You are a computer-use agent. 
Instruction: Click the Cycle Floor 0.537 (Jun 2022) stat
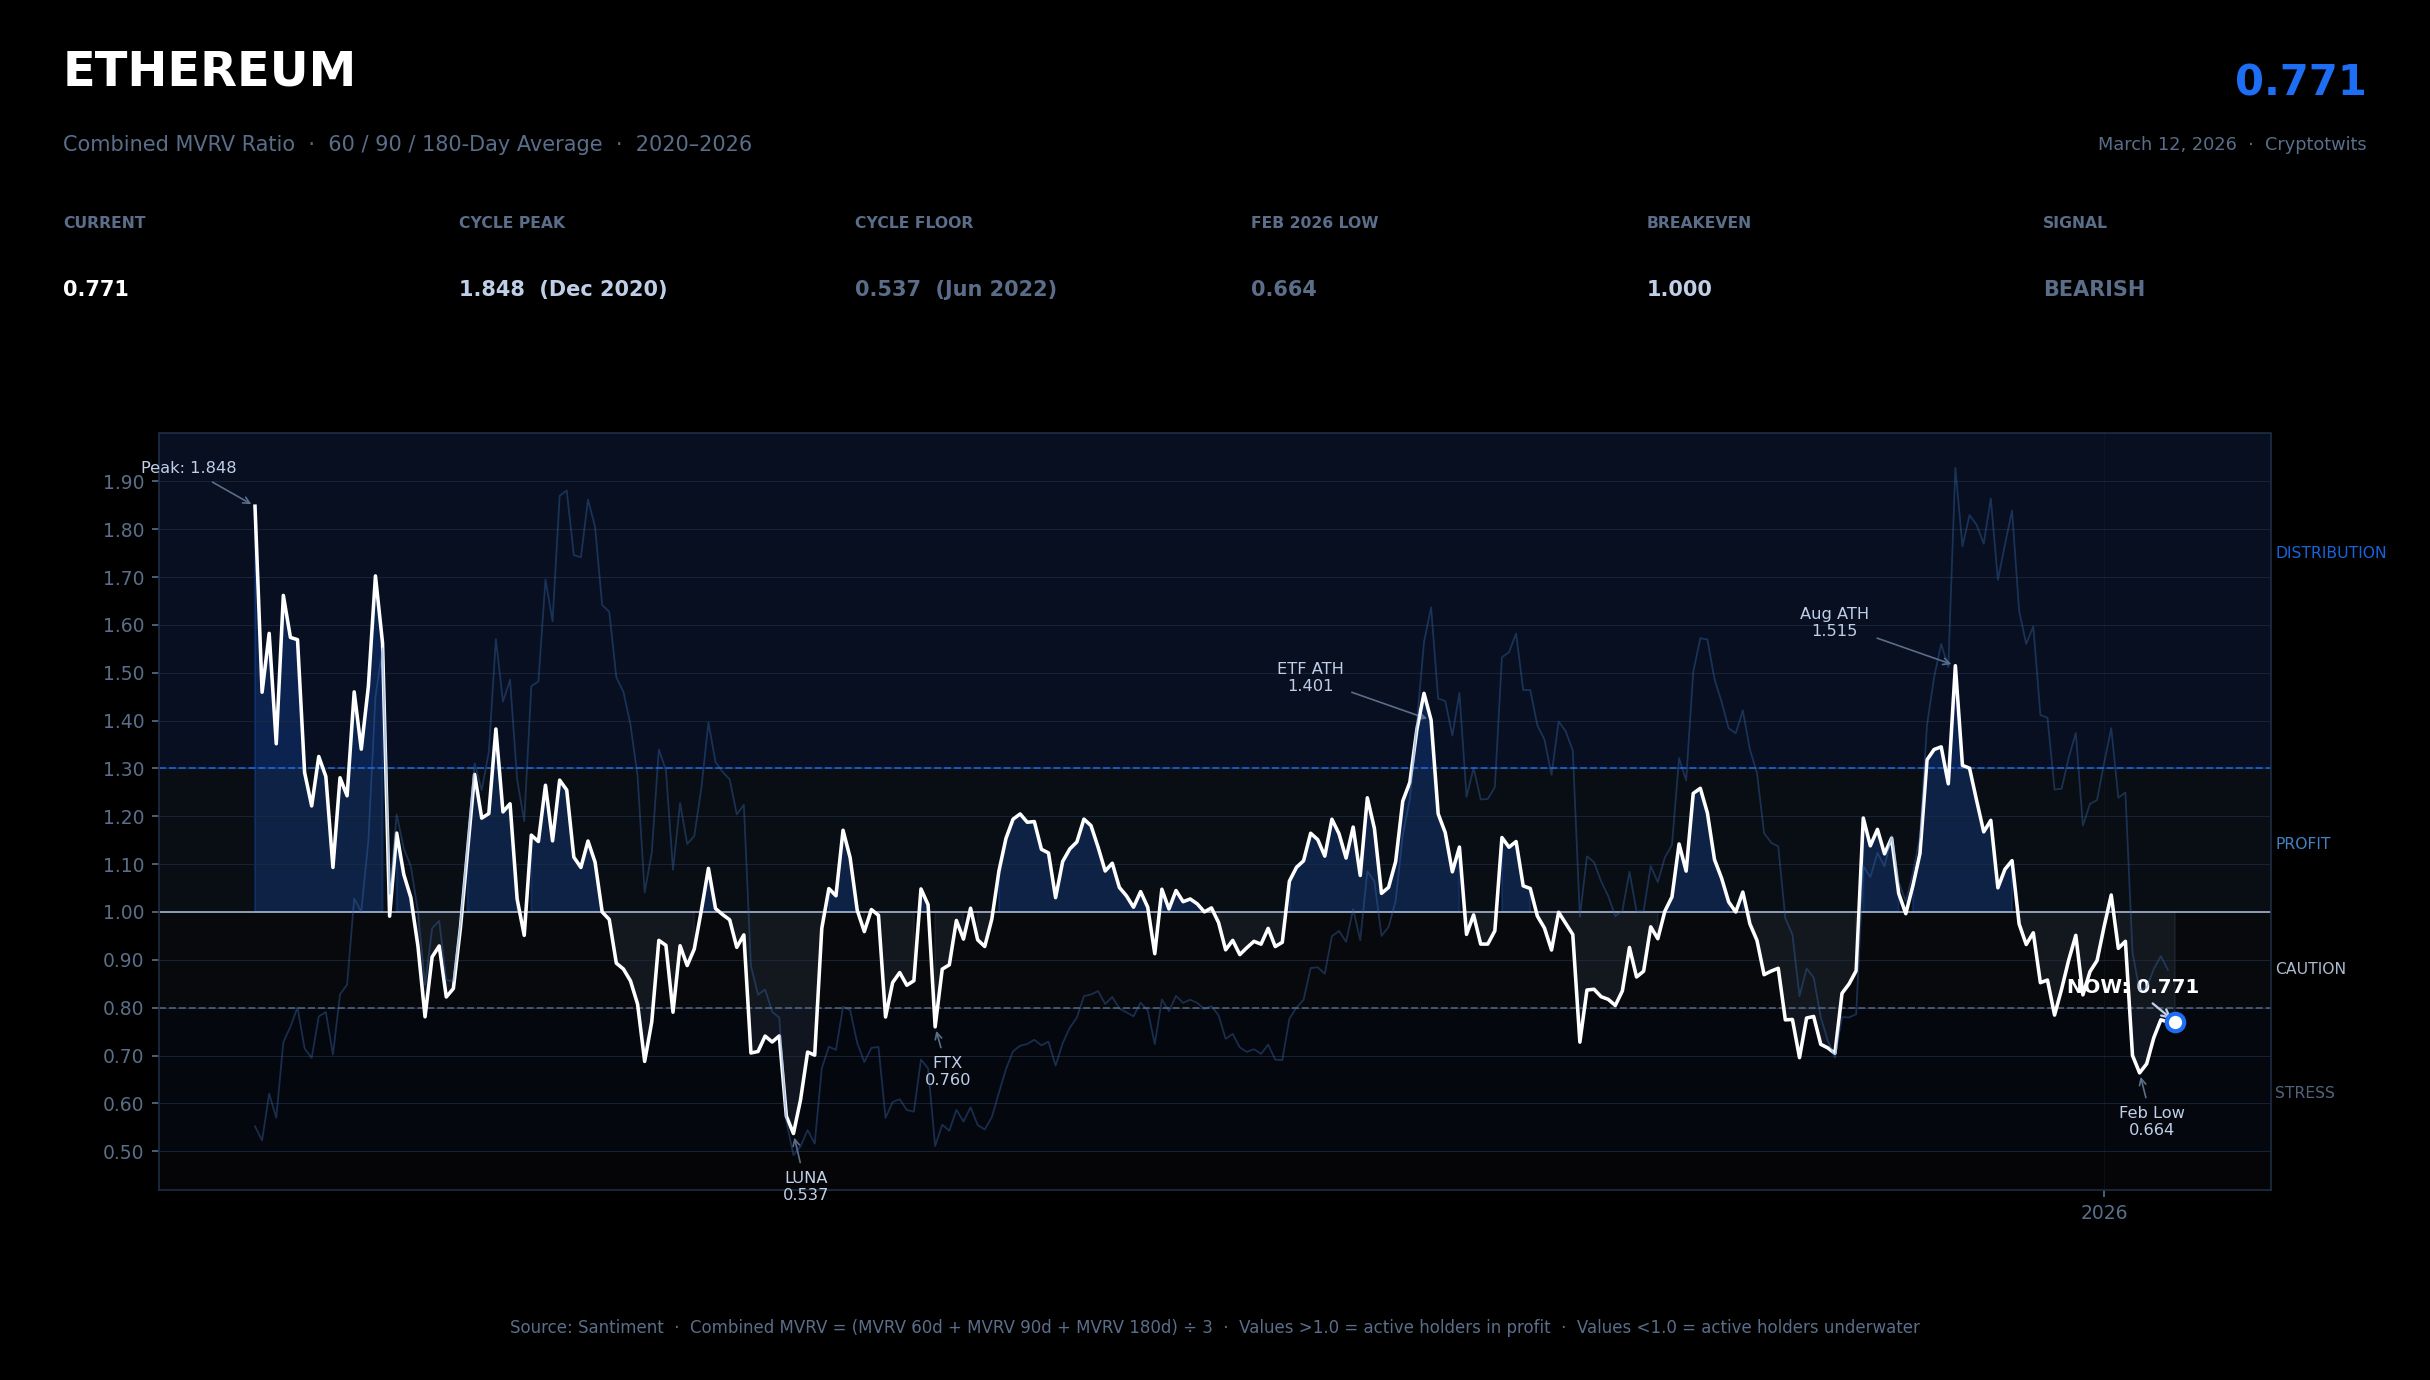pyautogui.click(x=955, y=289)
